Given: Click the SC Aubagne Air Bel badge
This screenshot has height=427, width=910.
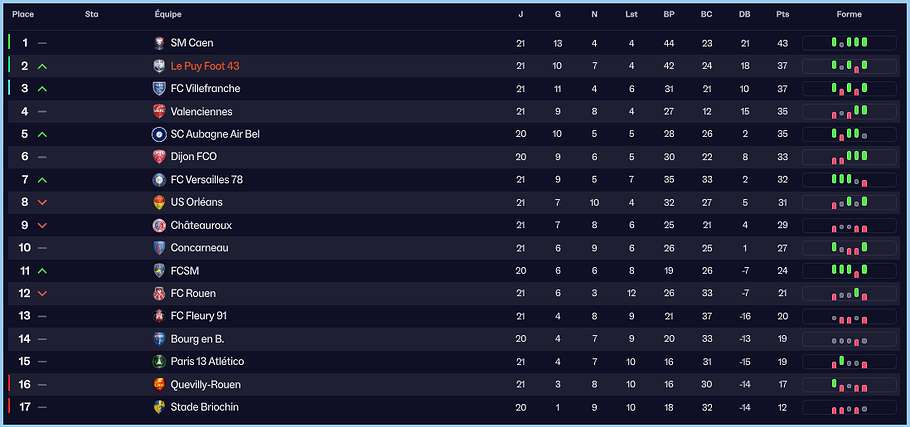Looking at the screenshot, I should [x=159, y=134].
